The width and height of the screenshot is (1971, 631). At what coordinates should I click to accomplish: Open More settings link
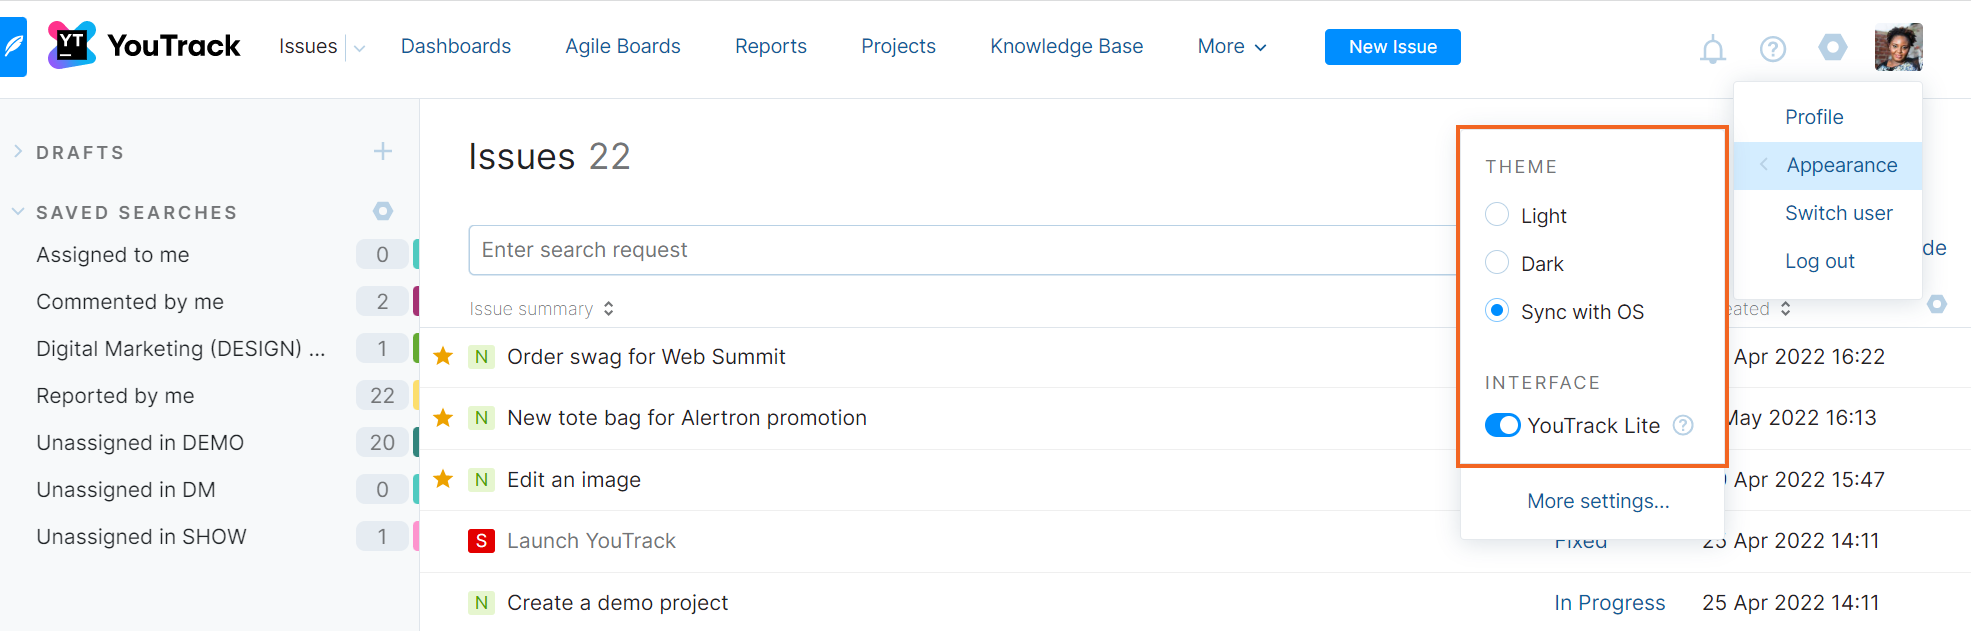coord(1598,501)
